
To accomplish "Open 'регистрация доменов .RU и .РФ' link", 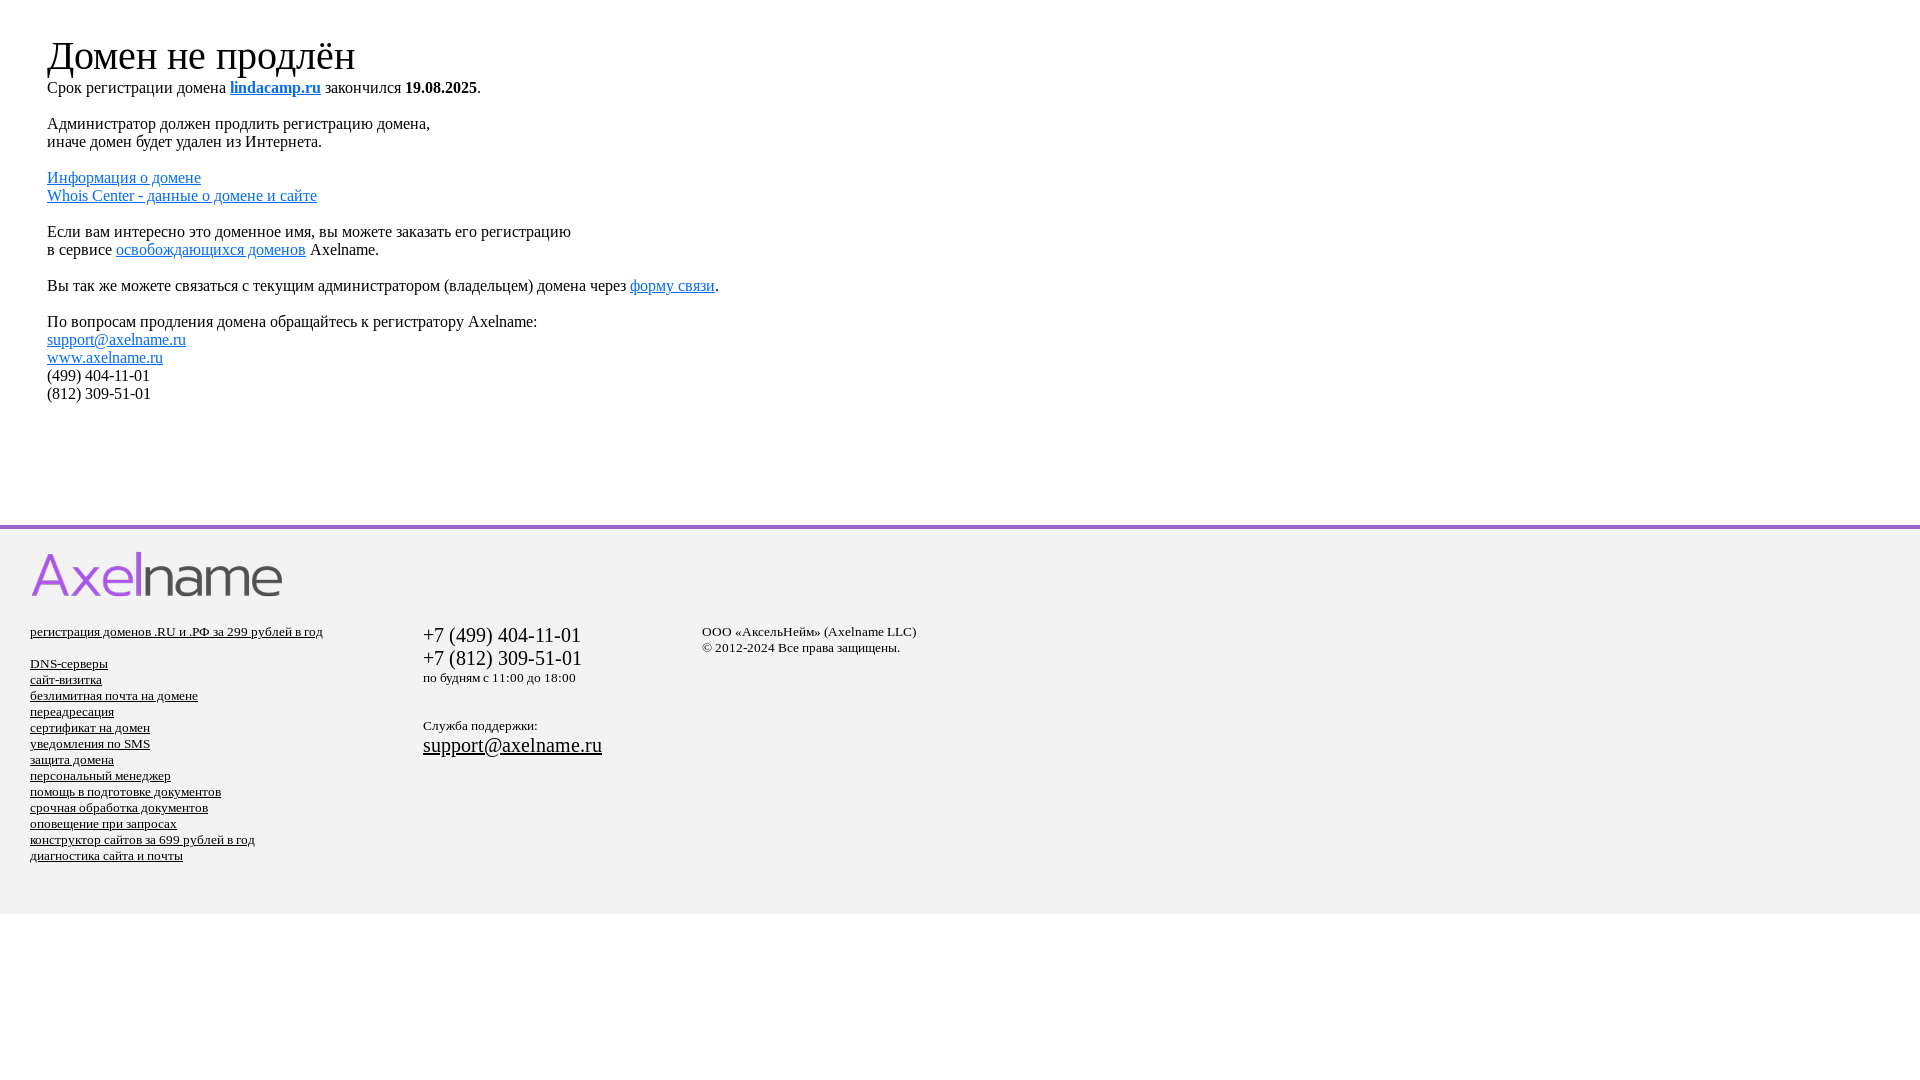I will [176, 632].
